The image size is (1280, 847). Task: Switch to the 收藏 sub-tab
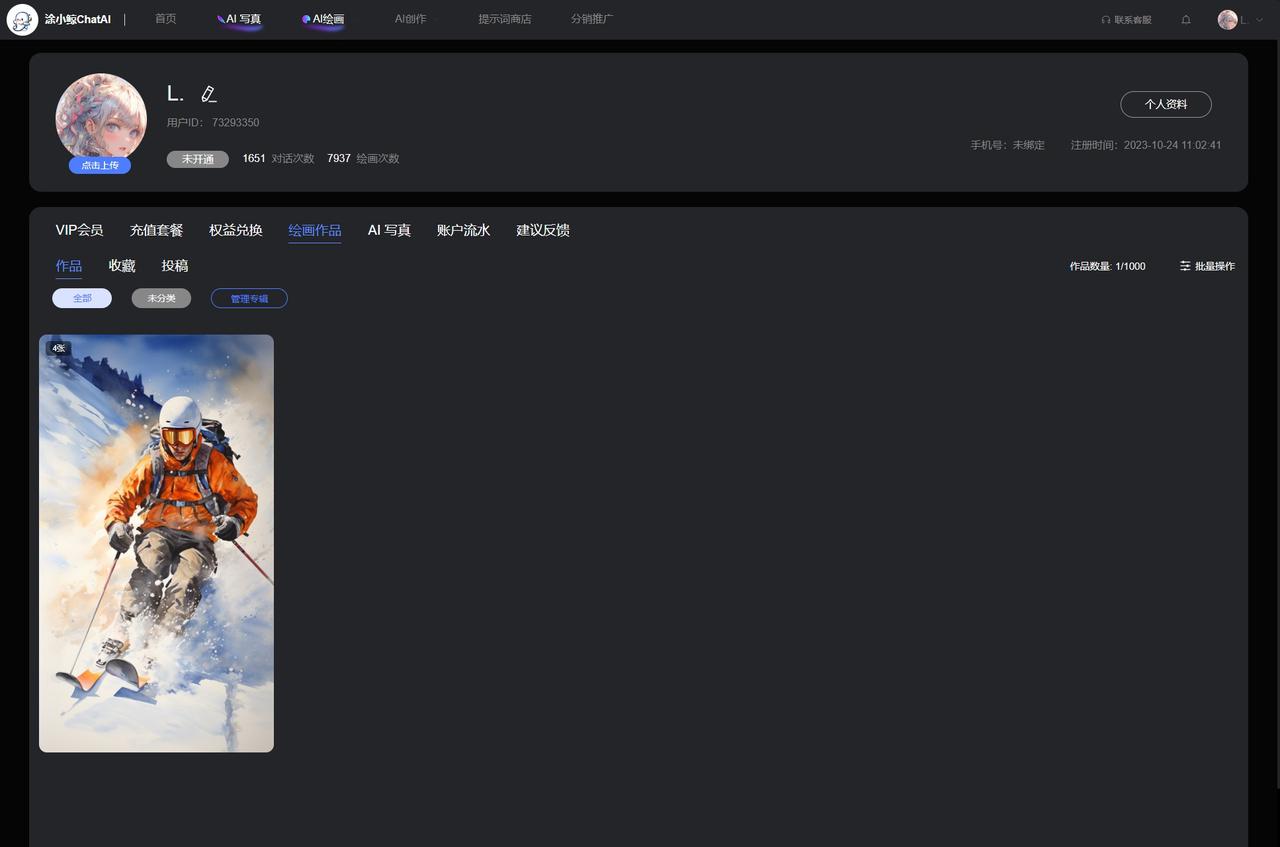(122, 266)
